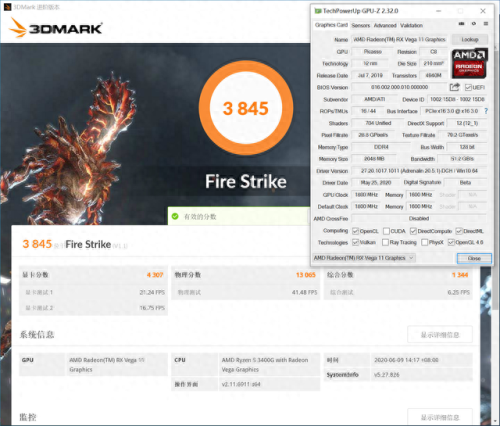The height and width of the screenshot is (426, 500).
Task: Toggle the UEFI checkbox
Action: pyautogui.click(x=468, y=87)
